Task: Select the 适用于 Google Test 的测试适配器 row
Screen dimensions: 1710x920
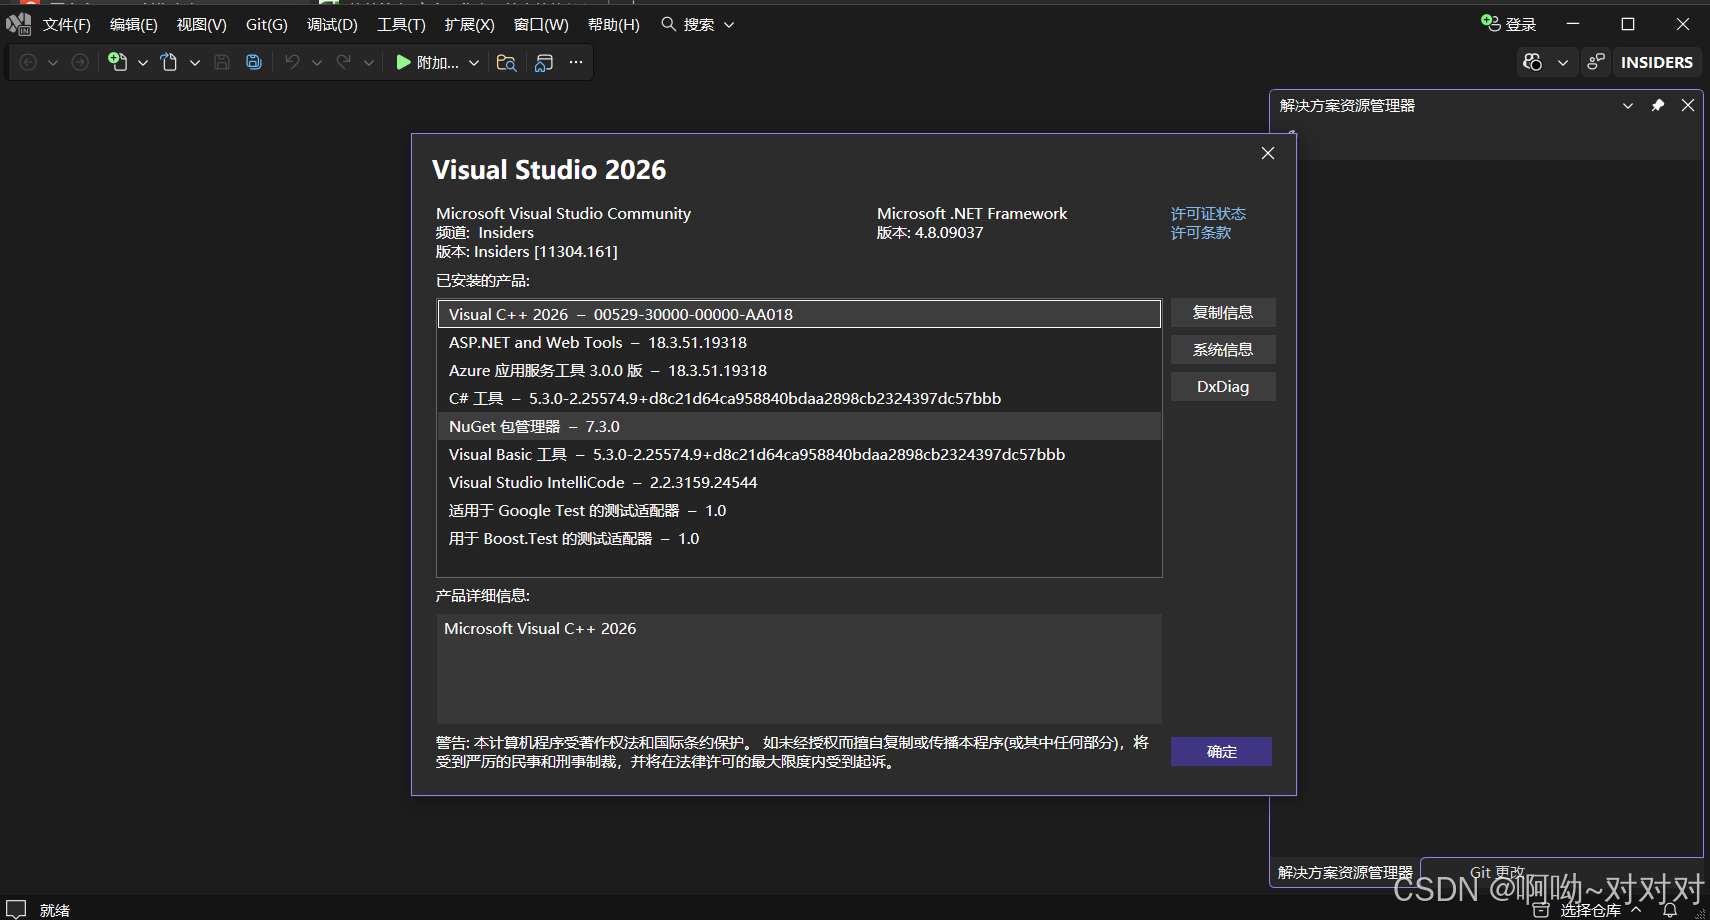Action: pos(799,510)
